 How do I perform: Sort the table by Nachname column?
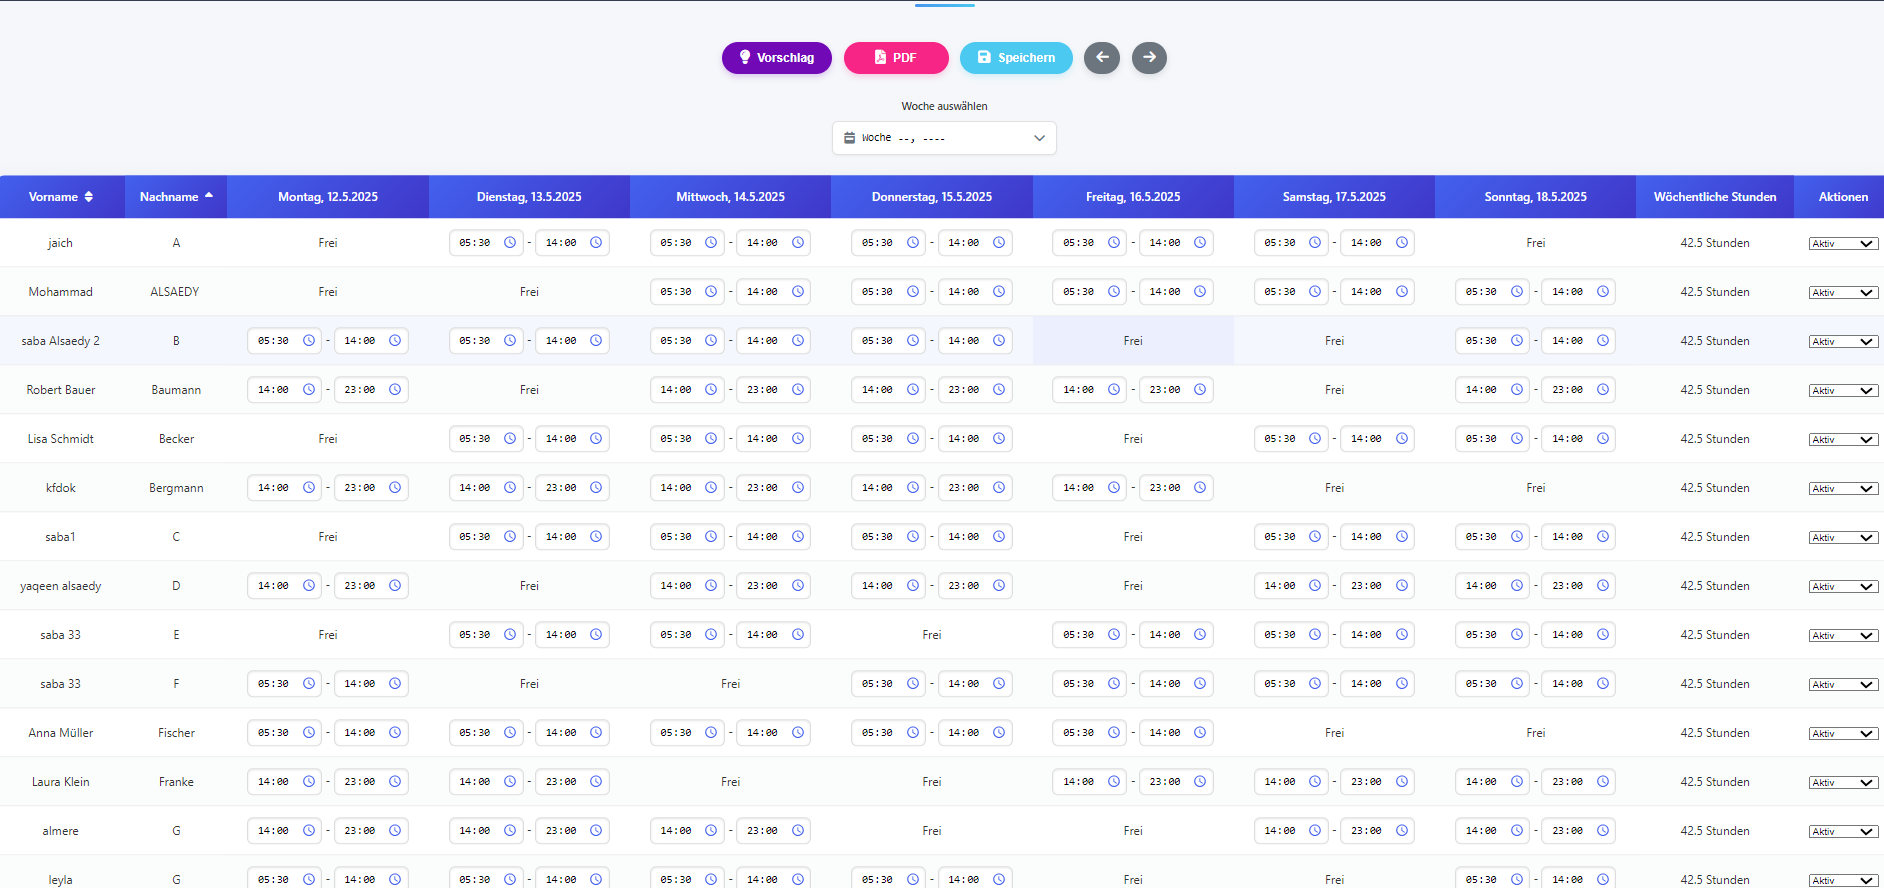click(176, 197)
